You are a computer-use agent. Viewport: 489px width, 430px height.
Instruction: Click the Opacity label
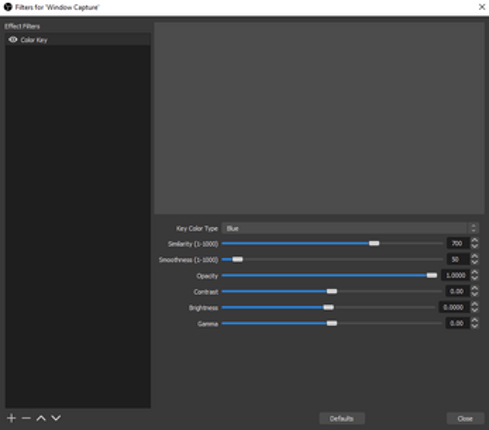(x=207, y=276)
